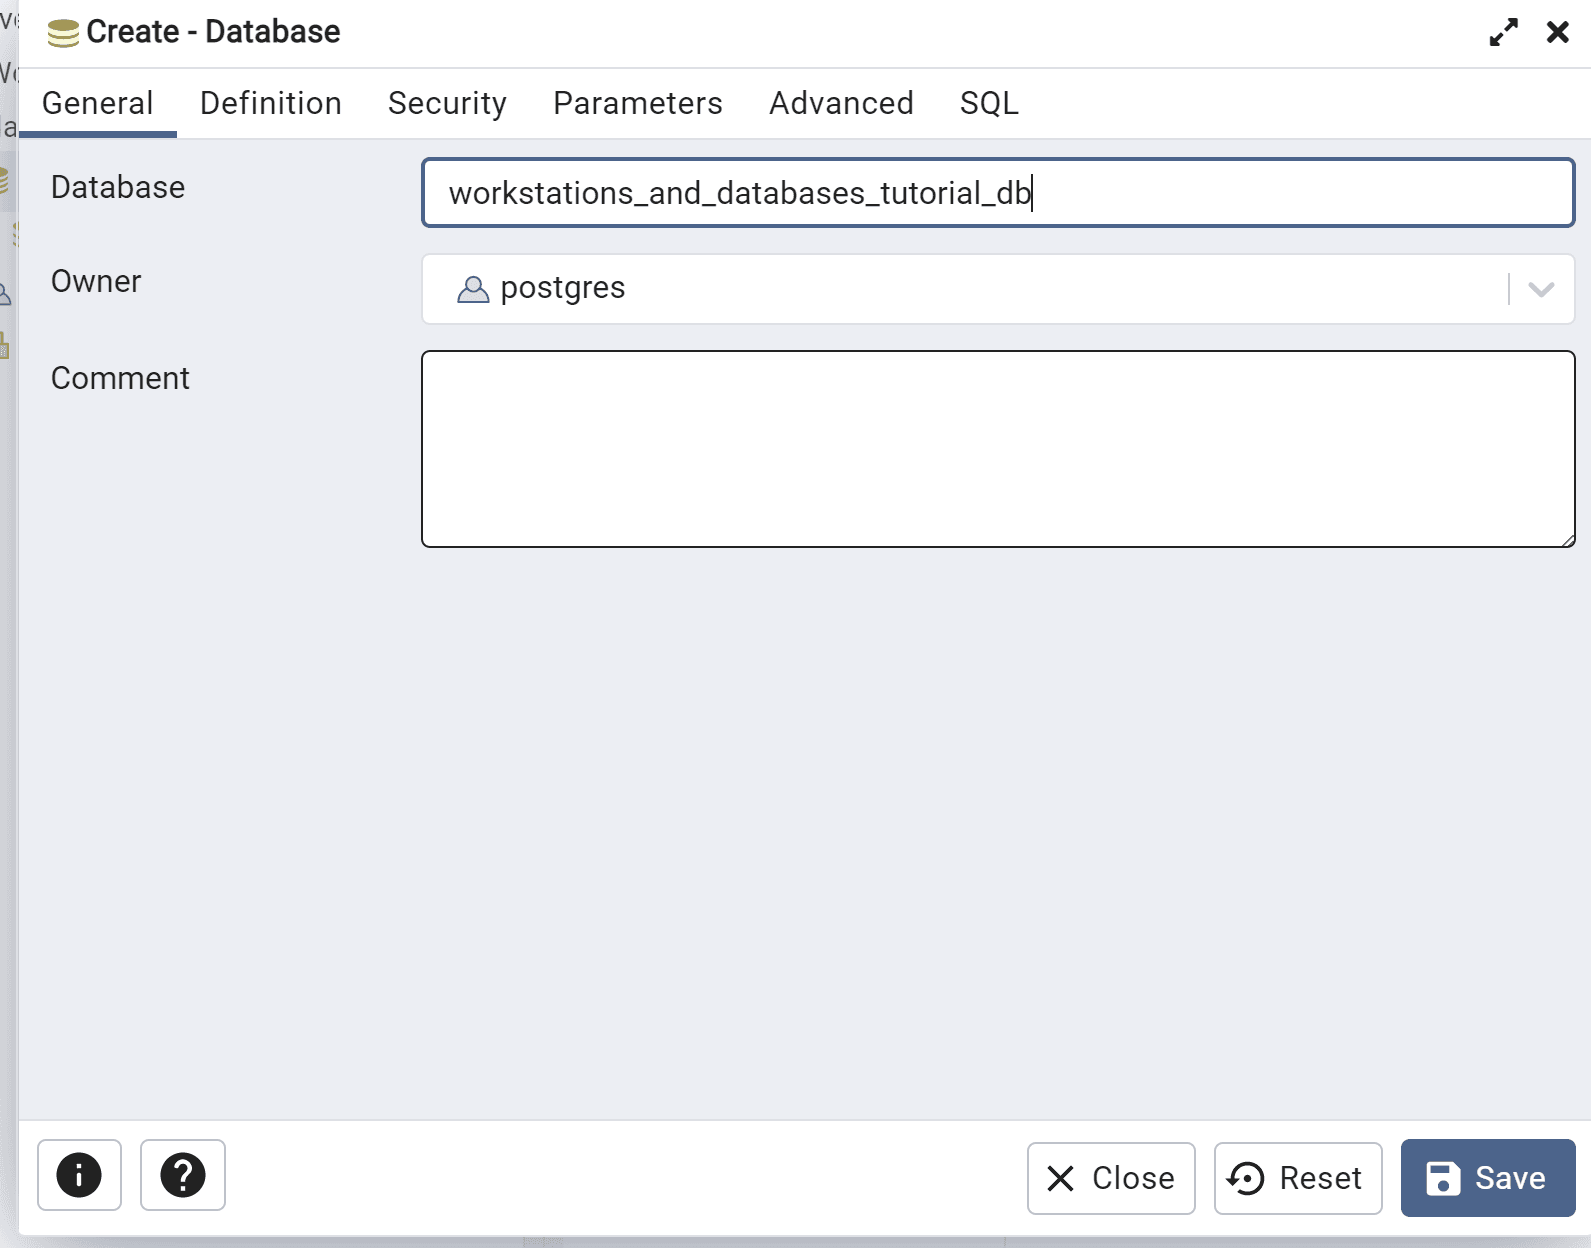View the SQL tab

[989, 103]
